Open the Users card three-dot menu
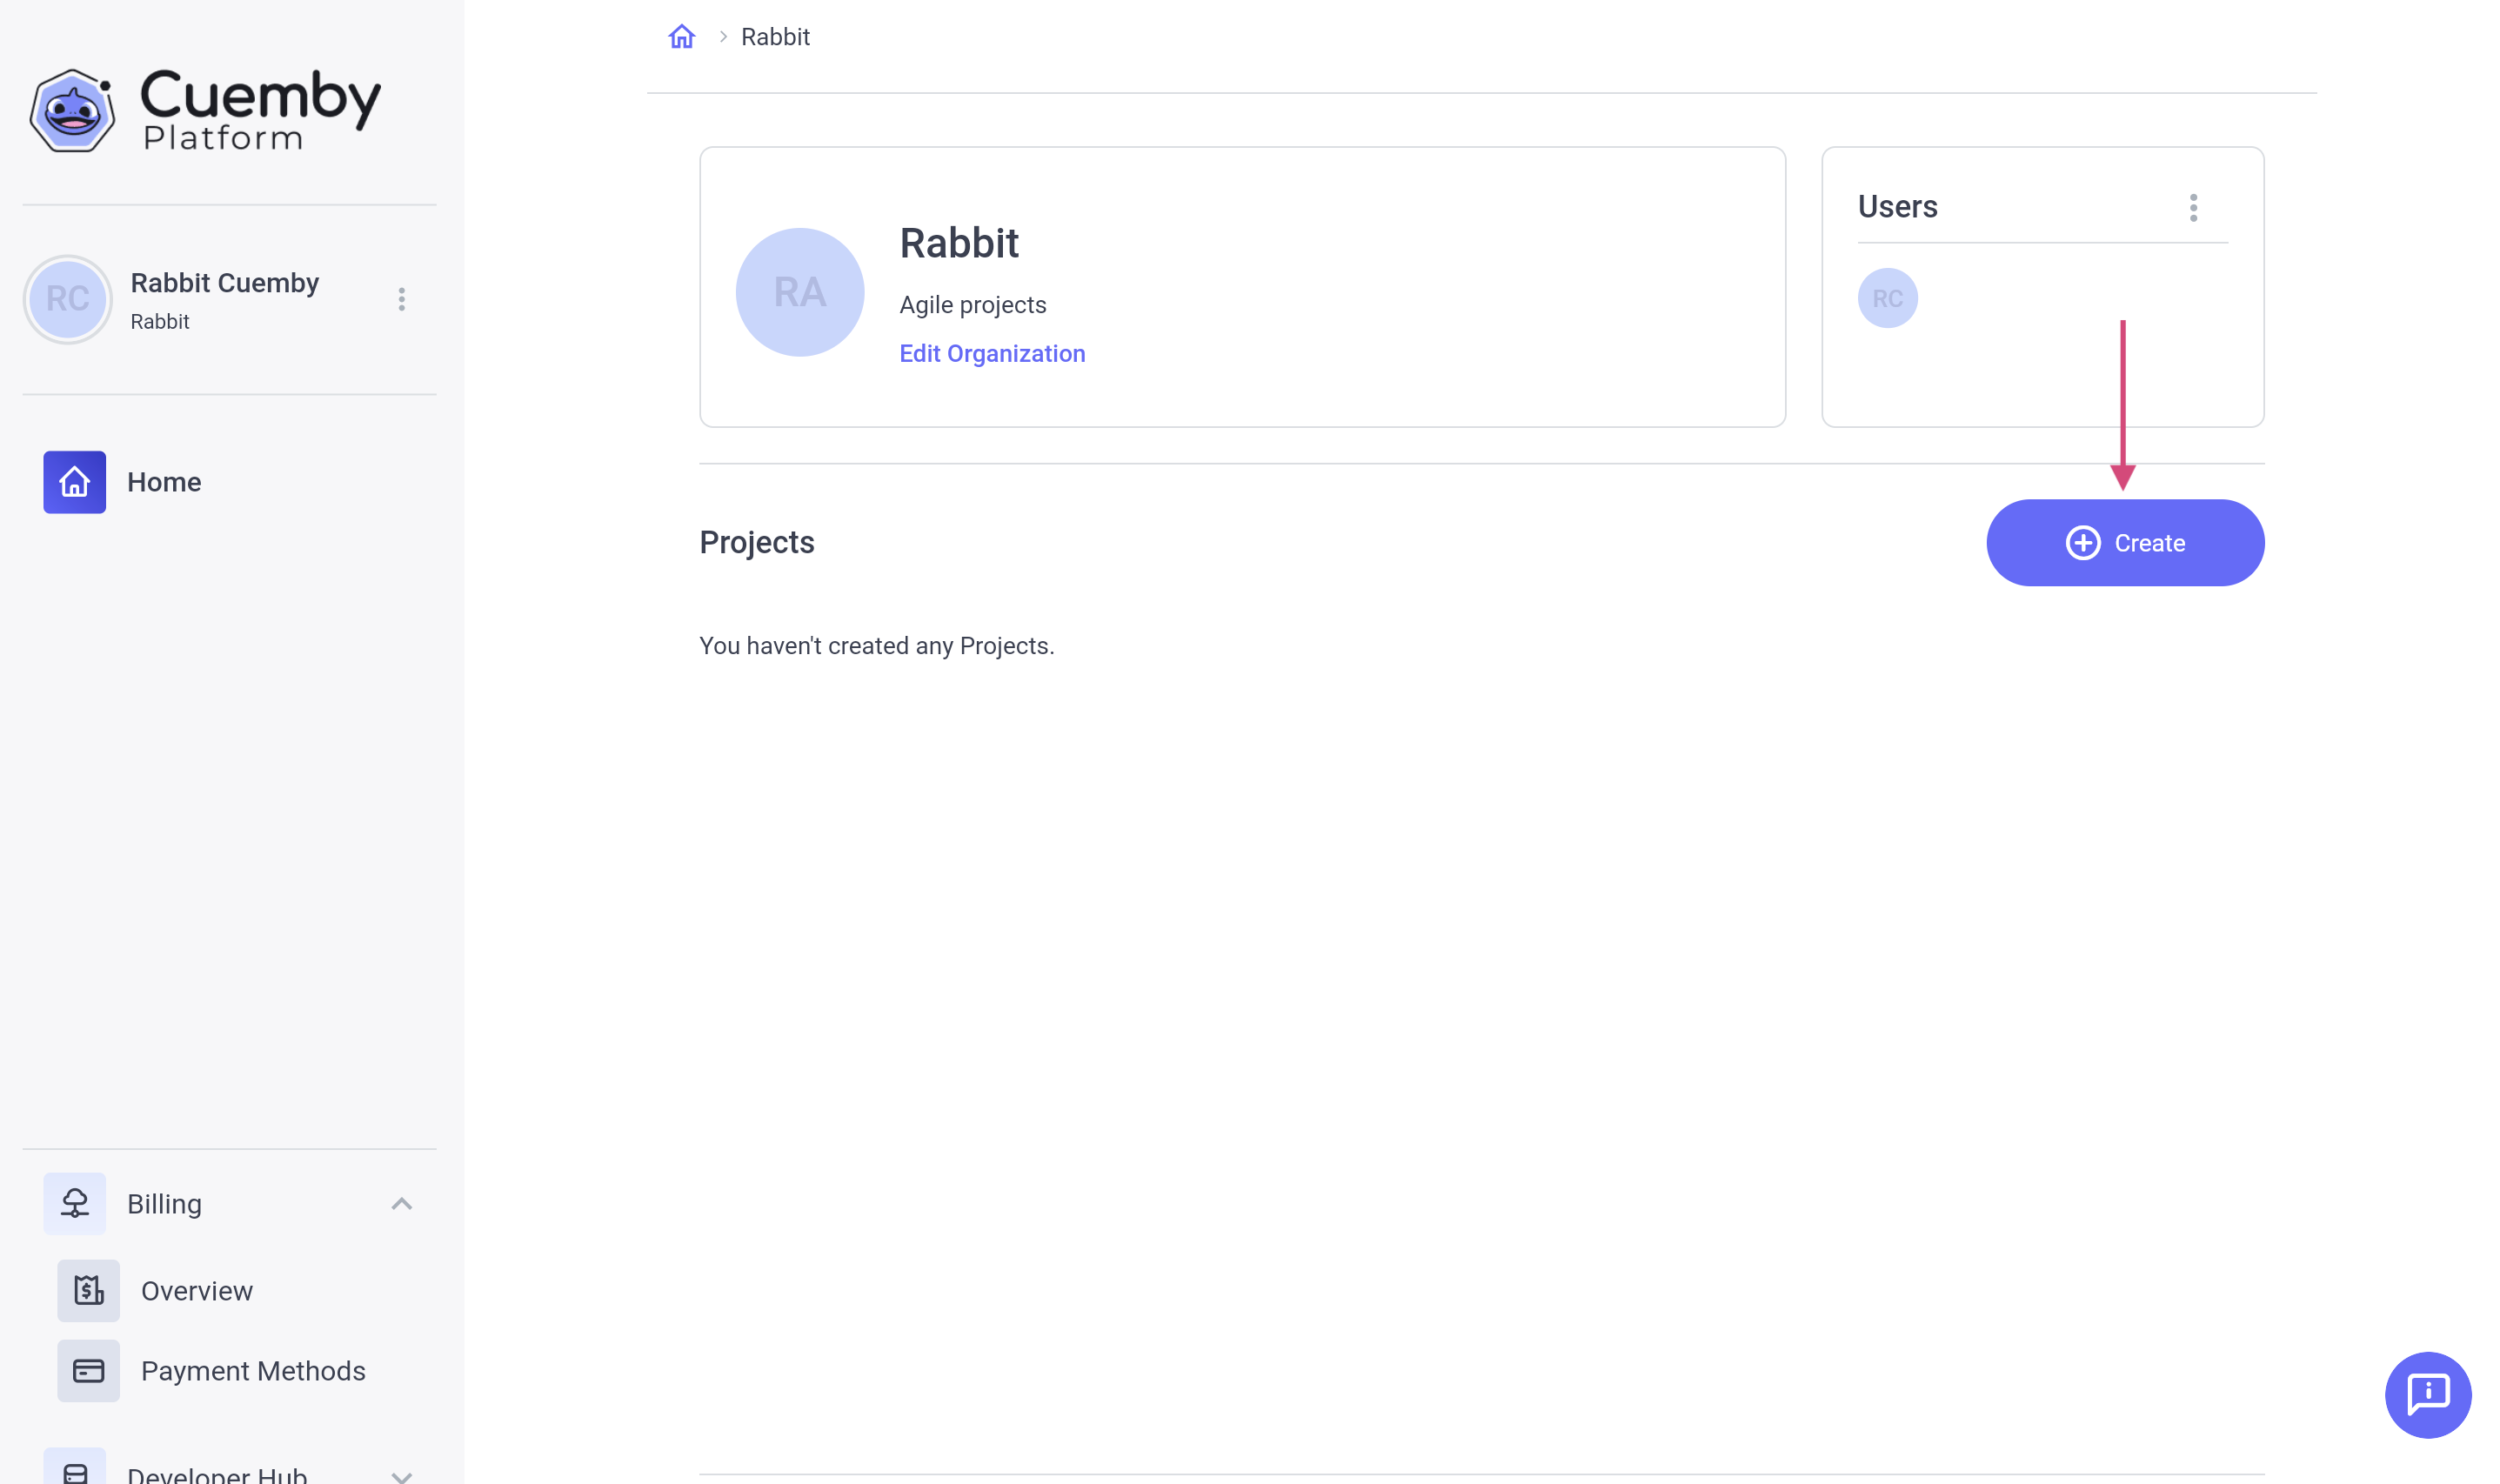This screenshot has width=2500, height=1484. point(2193,207)
